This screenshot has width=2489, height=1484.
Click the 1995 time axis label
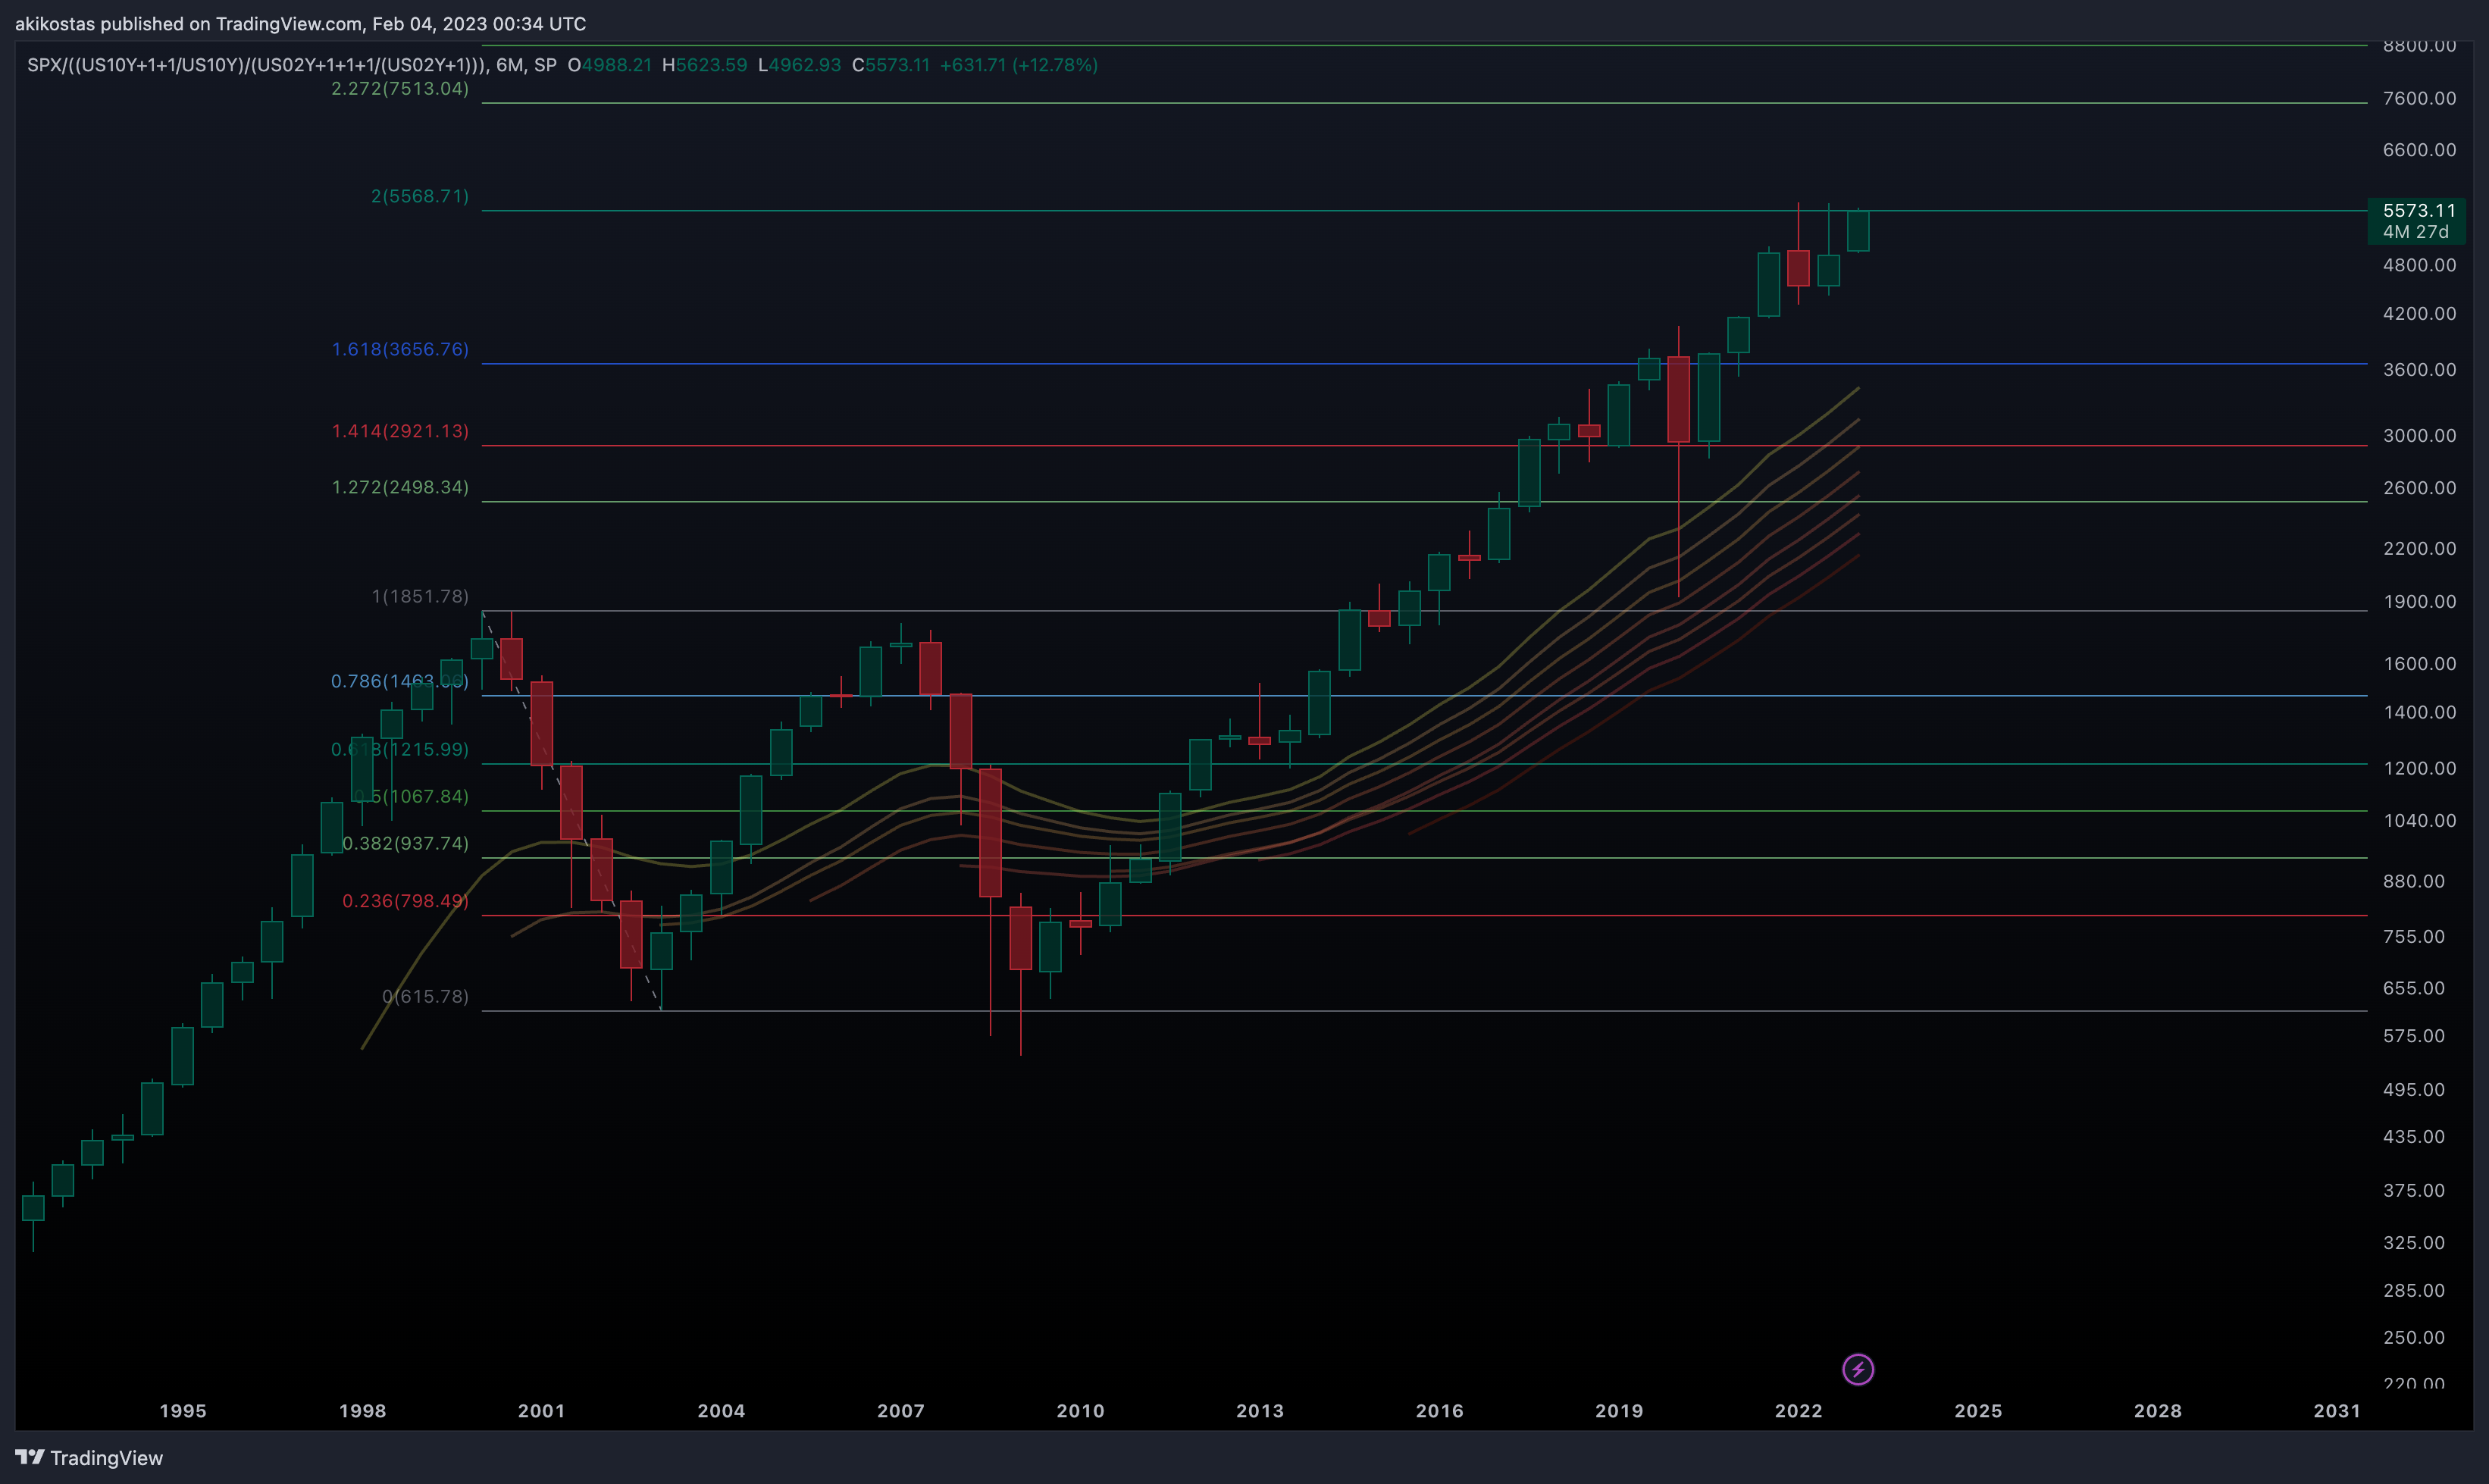(x=183, y=1411)
